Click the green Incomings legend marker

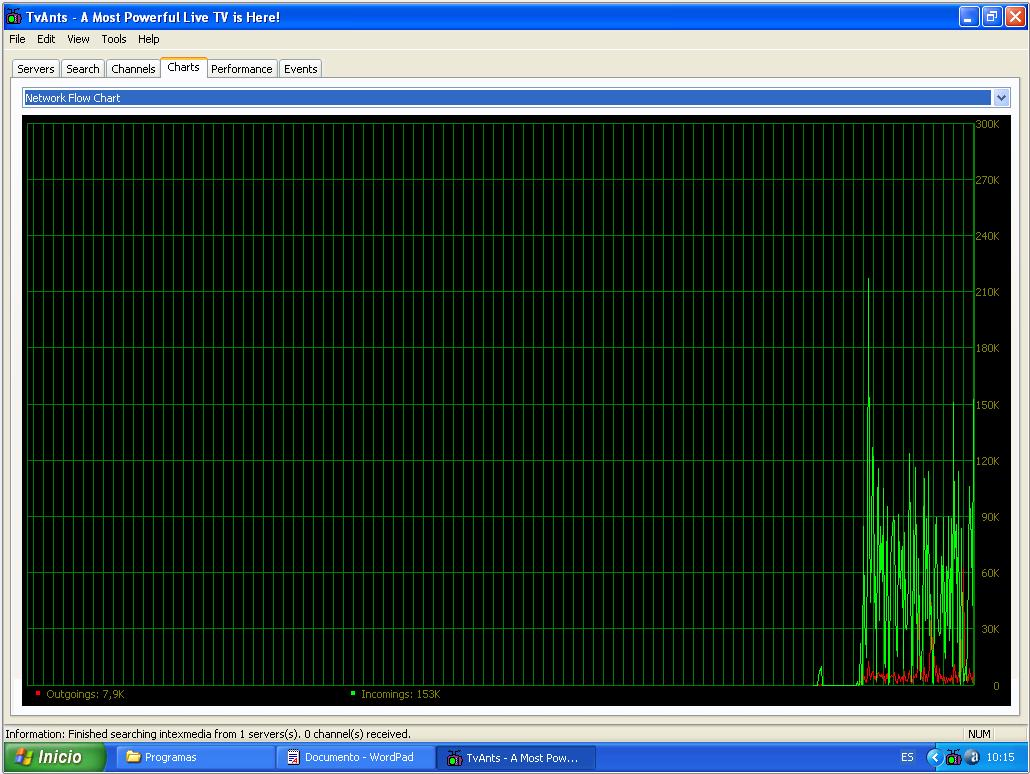click(x=353, y=693)
